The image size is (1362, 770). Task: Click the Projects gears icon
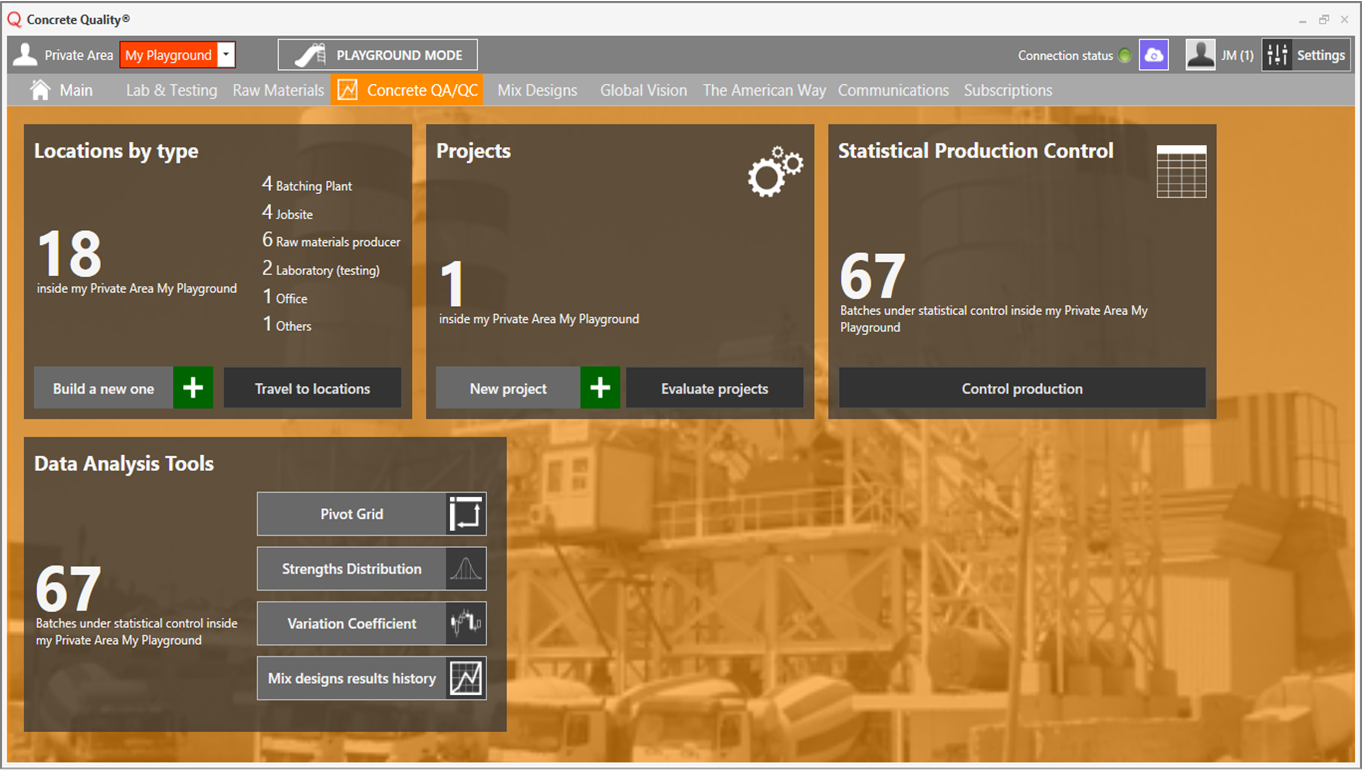pos(775,172)
